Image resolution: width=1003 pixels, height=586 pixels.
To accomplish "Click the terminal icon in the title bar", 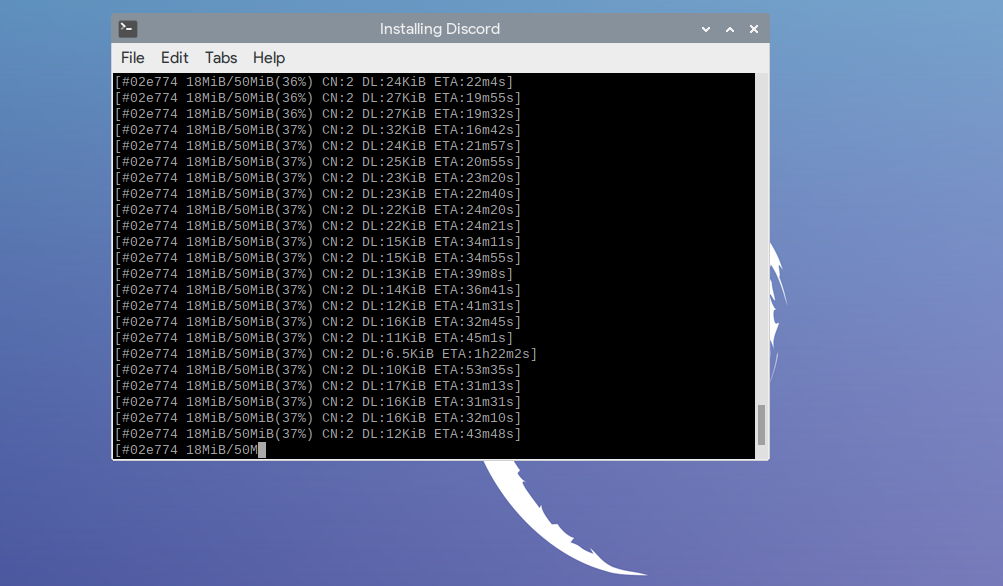I will coord(126,29).
